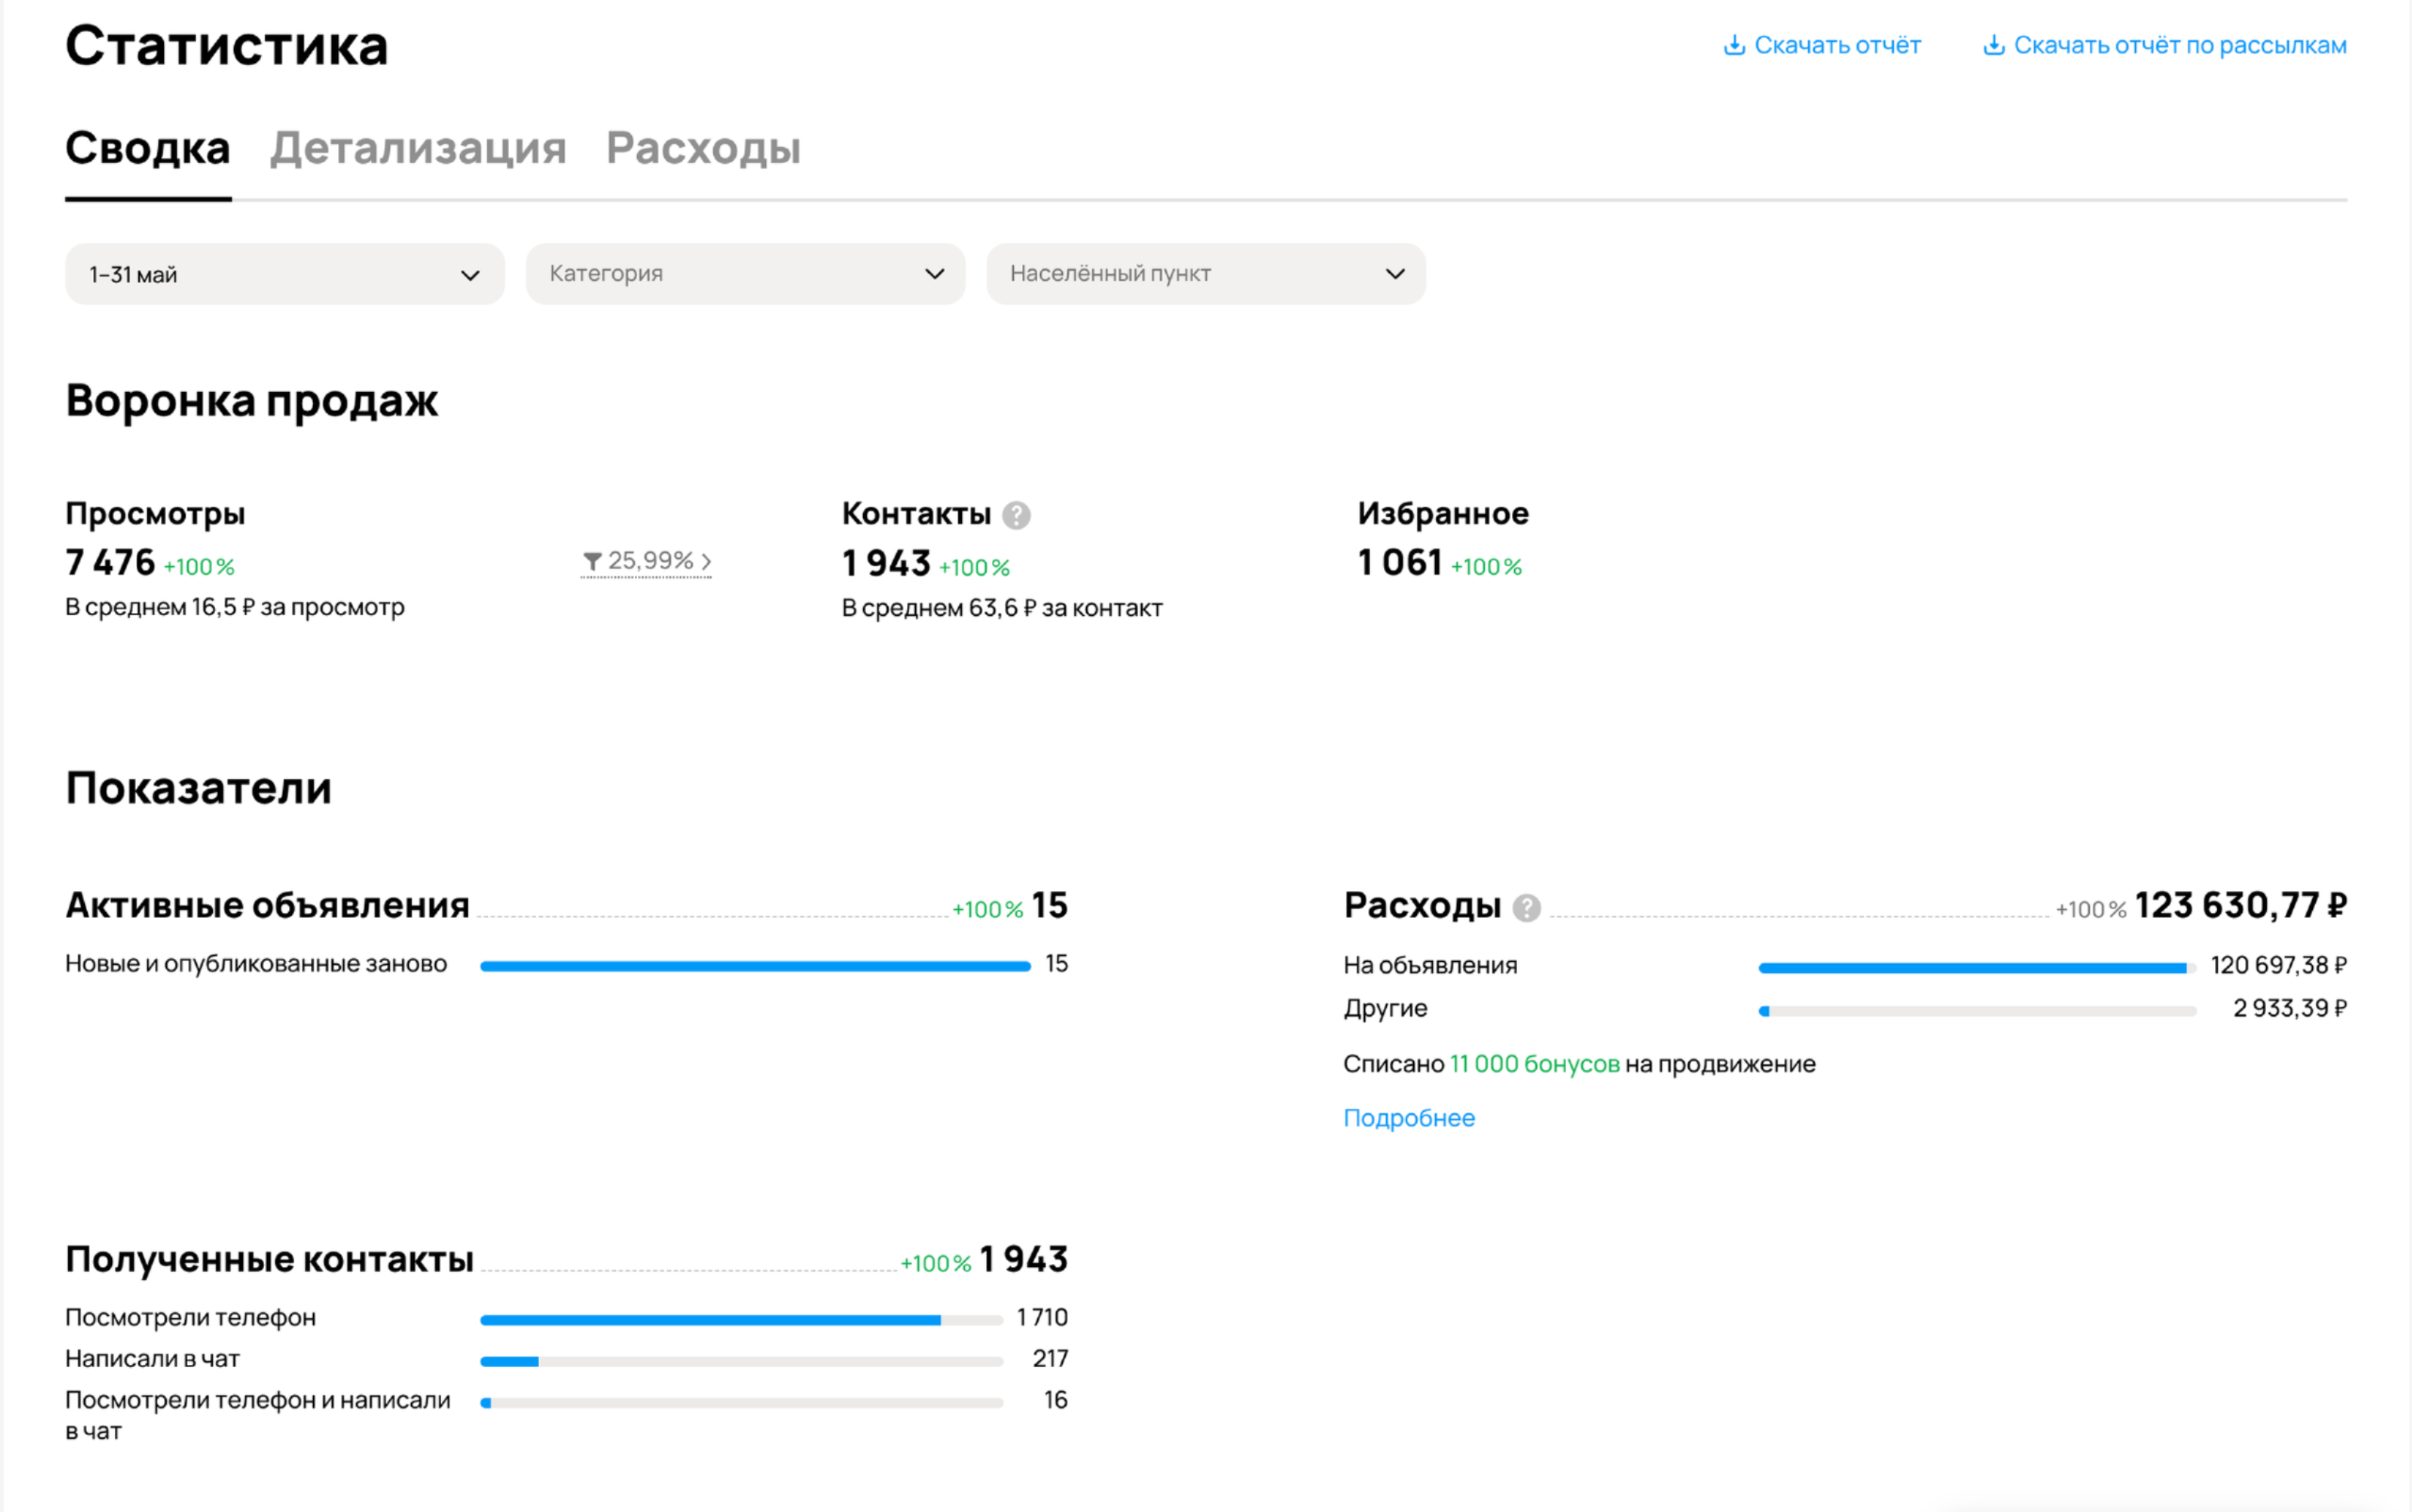This screenshot has width=2412, height=1512.
Task: Open the 1–31 май date dropdown
Action: (x=284, y=274)
